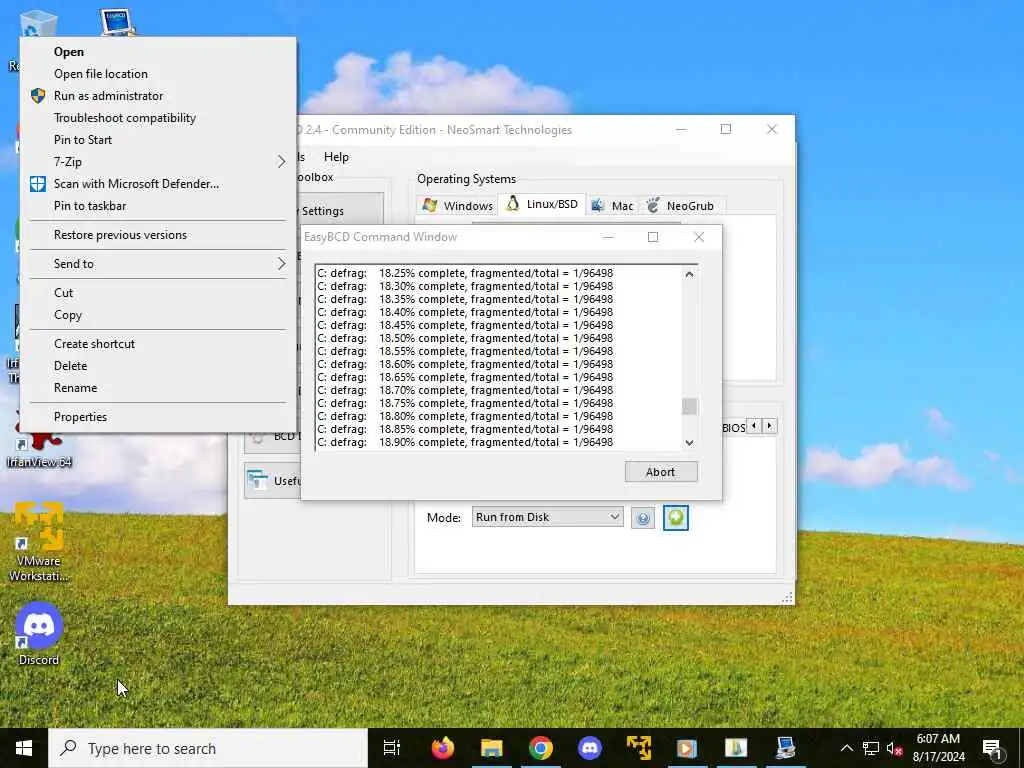Switch to the NeoGrub tab
This screenshot has width=1024, height=768.
(681, 206)
